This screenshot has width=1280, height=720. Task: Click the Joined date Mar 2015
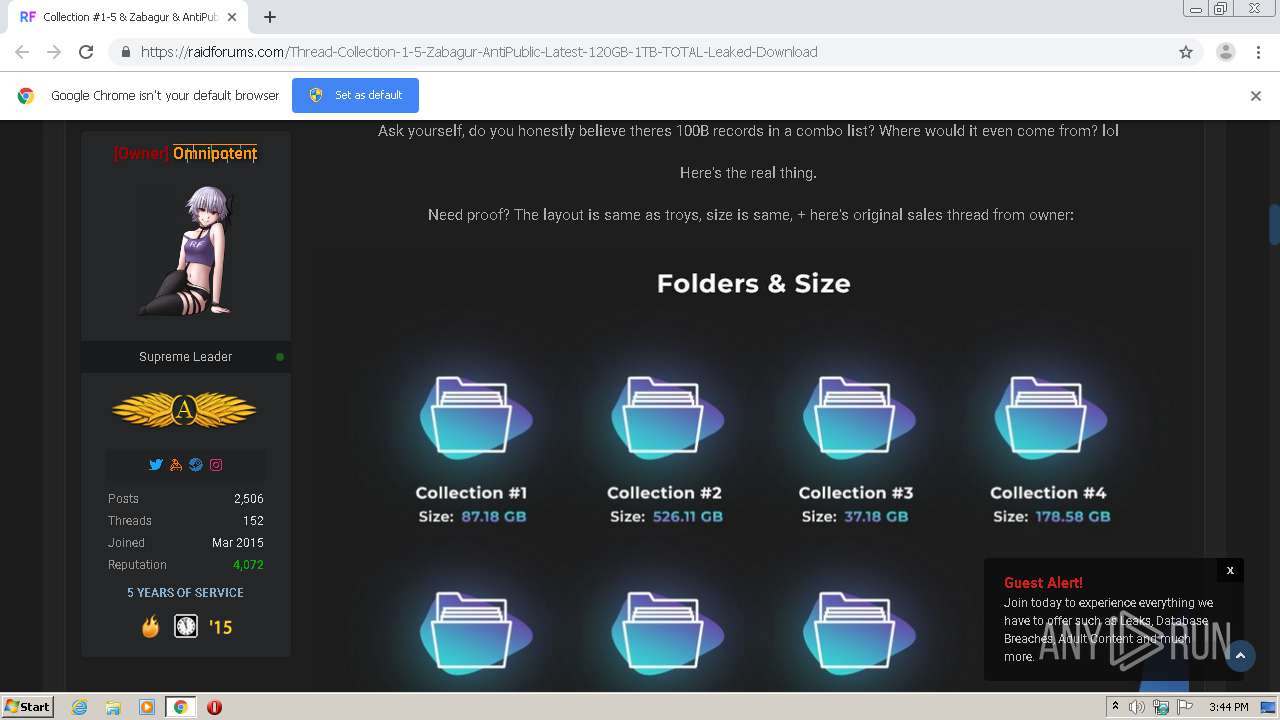coord(238,543)
